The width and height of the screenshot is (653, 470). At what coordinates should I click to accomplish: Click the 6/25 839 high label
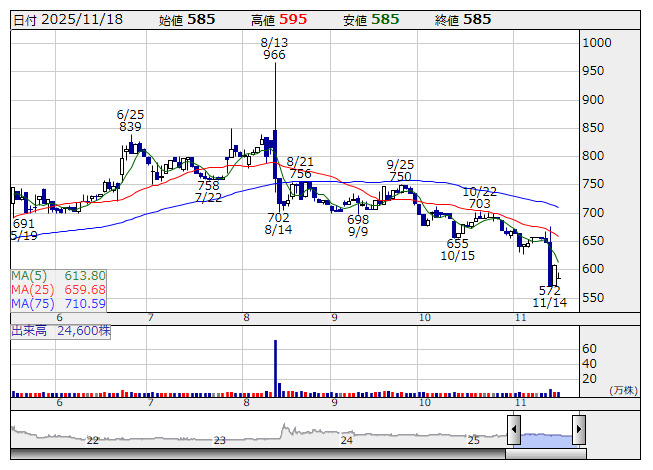(x=130, y=120)
